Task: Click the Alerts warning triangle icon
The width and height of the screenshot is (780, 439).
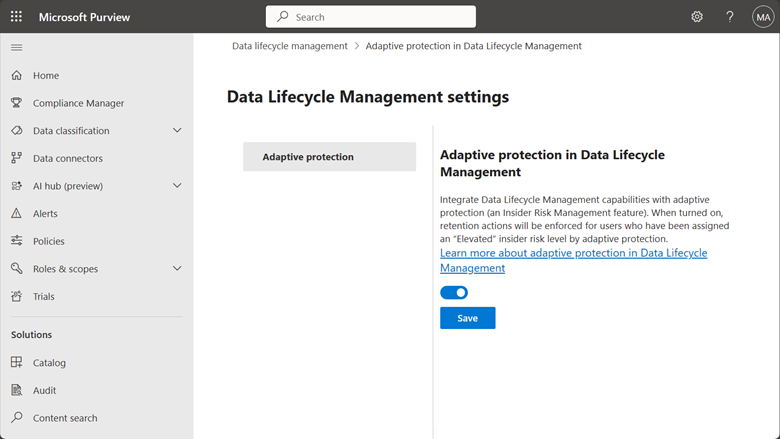Action: [16, 213]
